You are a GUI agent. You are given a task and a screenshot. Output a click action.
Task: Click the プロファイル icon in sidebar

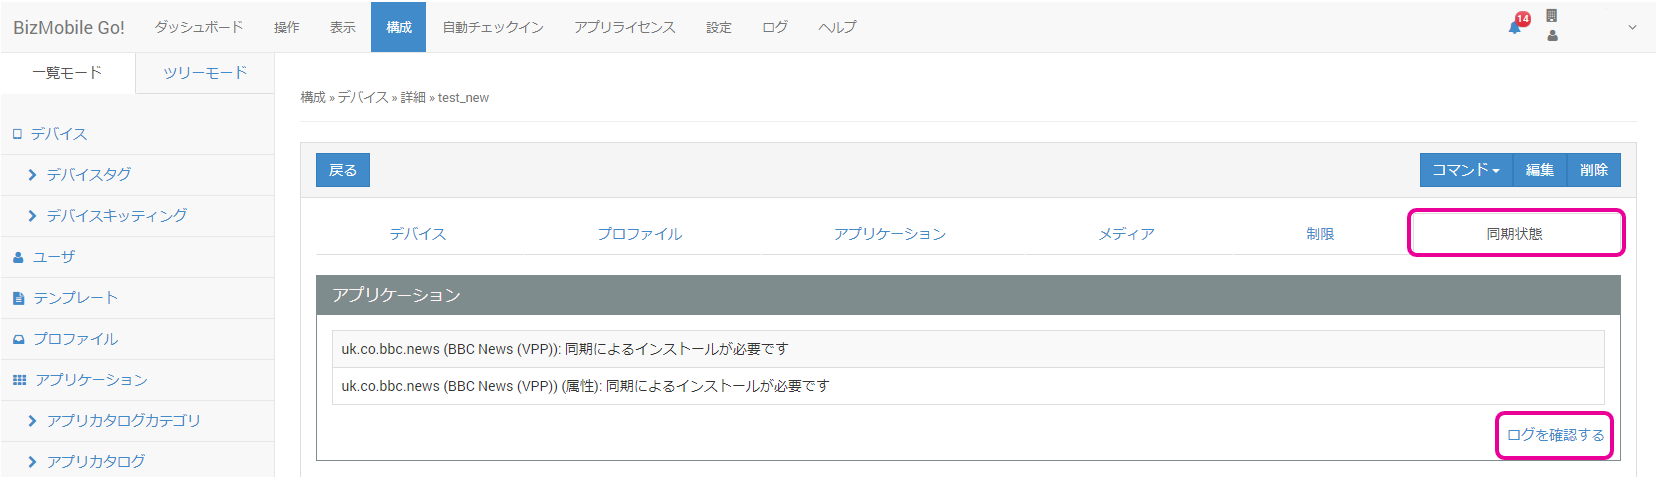18,339
